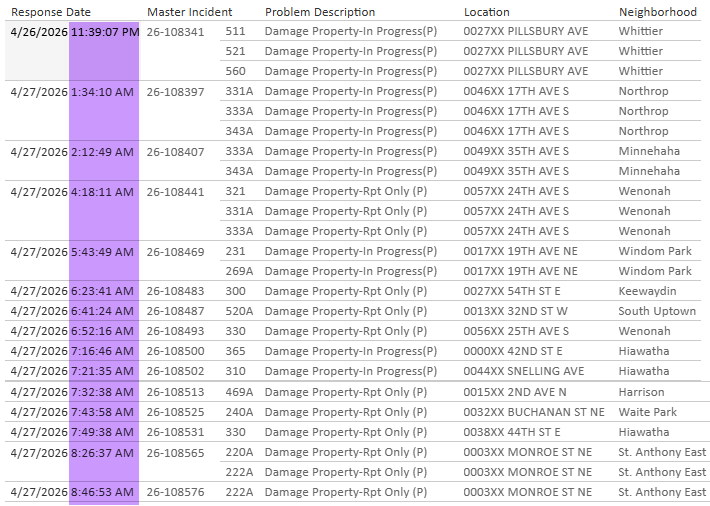Select incident number 26-108407
710x506 pixels.
pos(175,152)
